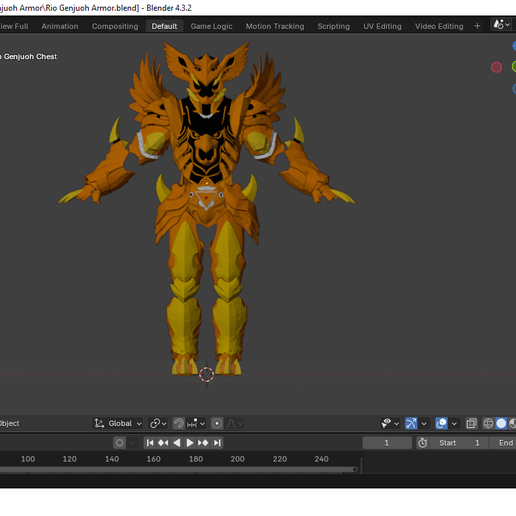Click the 3D cursor at the model's feet
Image resolution: width=516 pixels, height=516 pixels.
pyautogui.click(x=206, y=374)
